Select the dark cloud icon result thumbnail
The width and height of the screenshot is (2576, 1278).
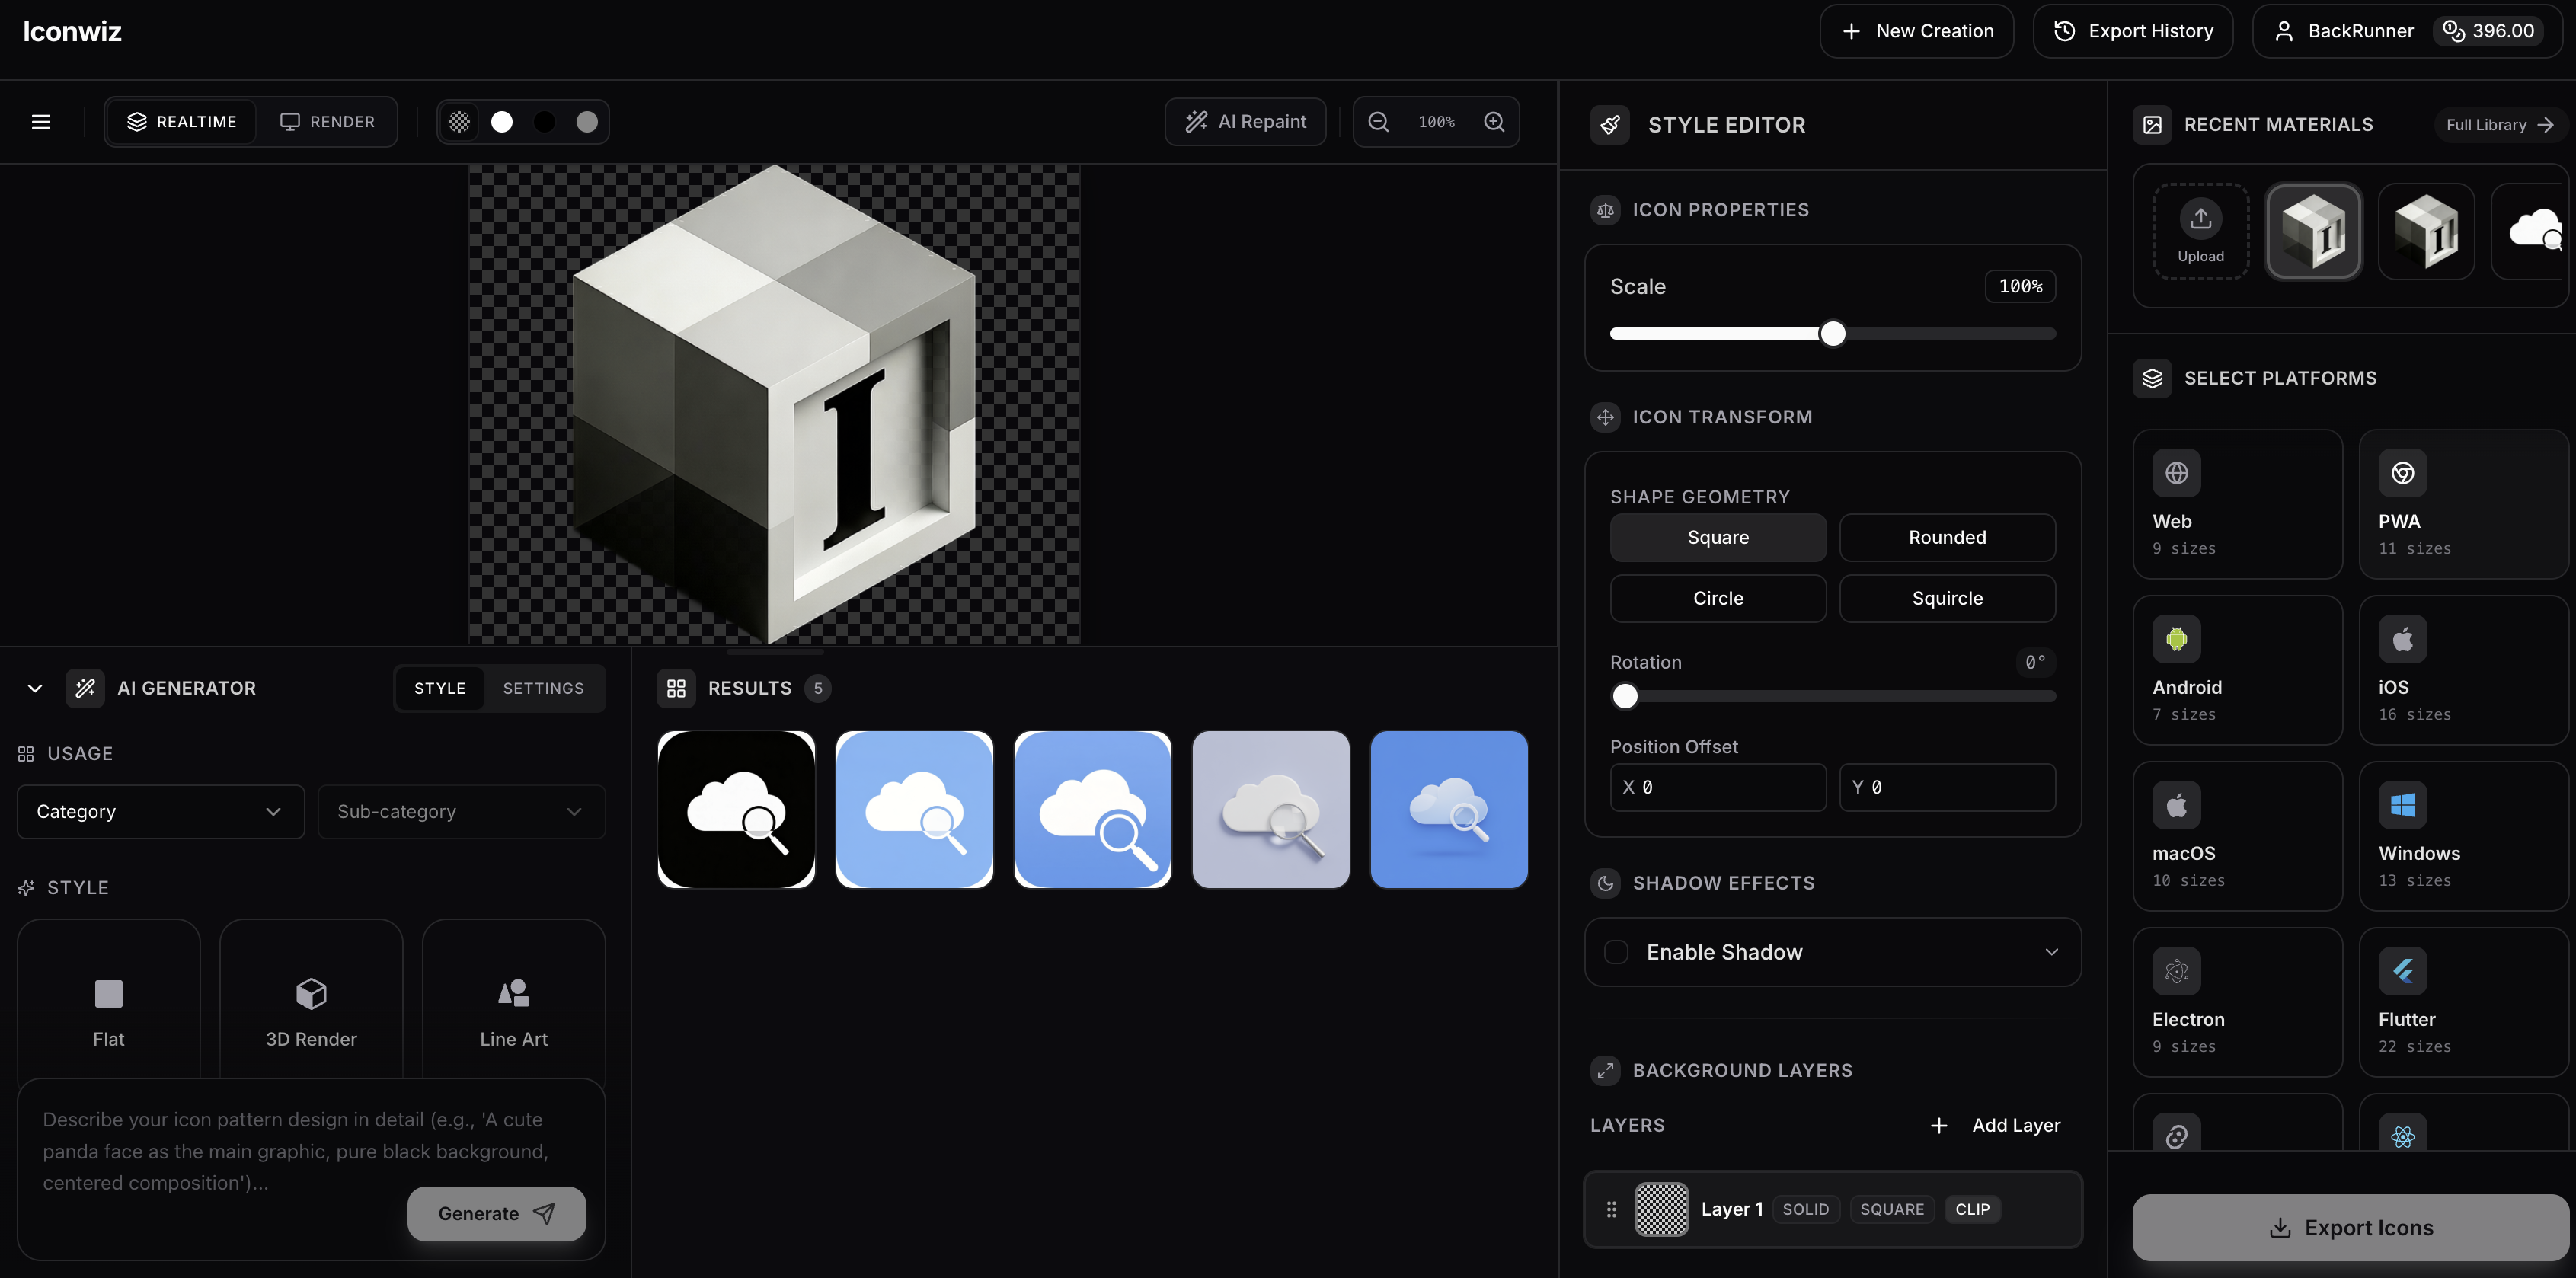(x=735, y=810)
